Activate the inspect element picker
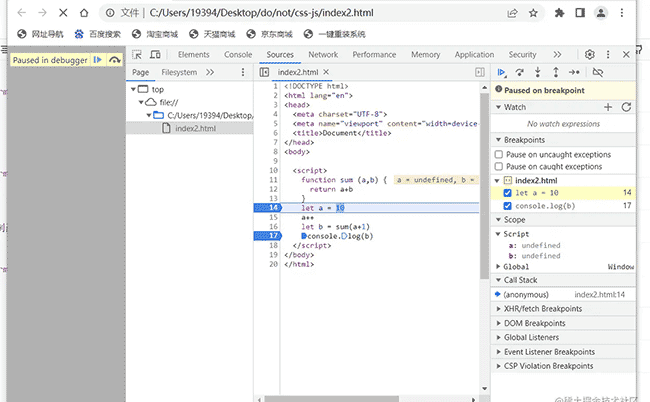This screenshot has height=402, width=650. pyautogui.click(x=137, y=55)
